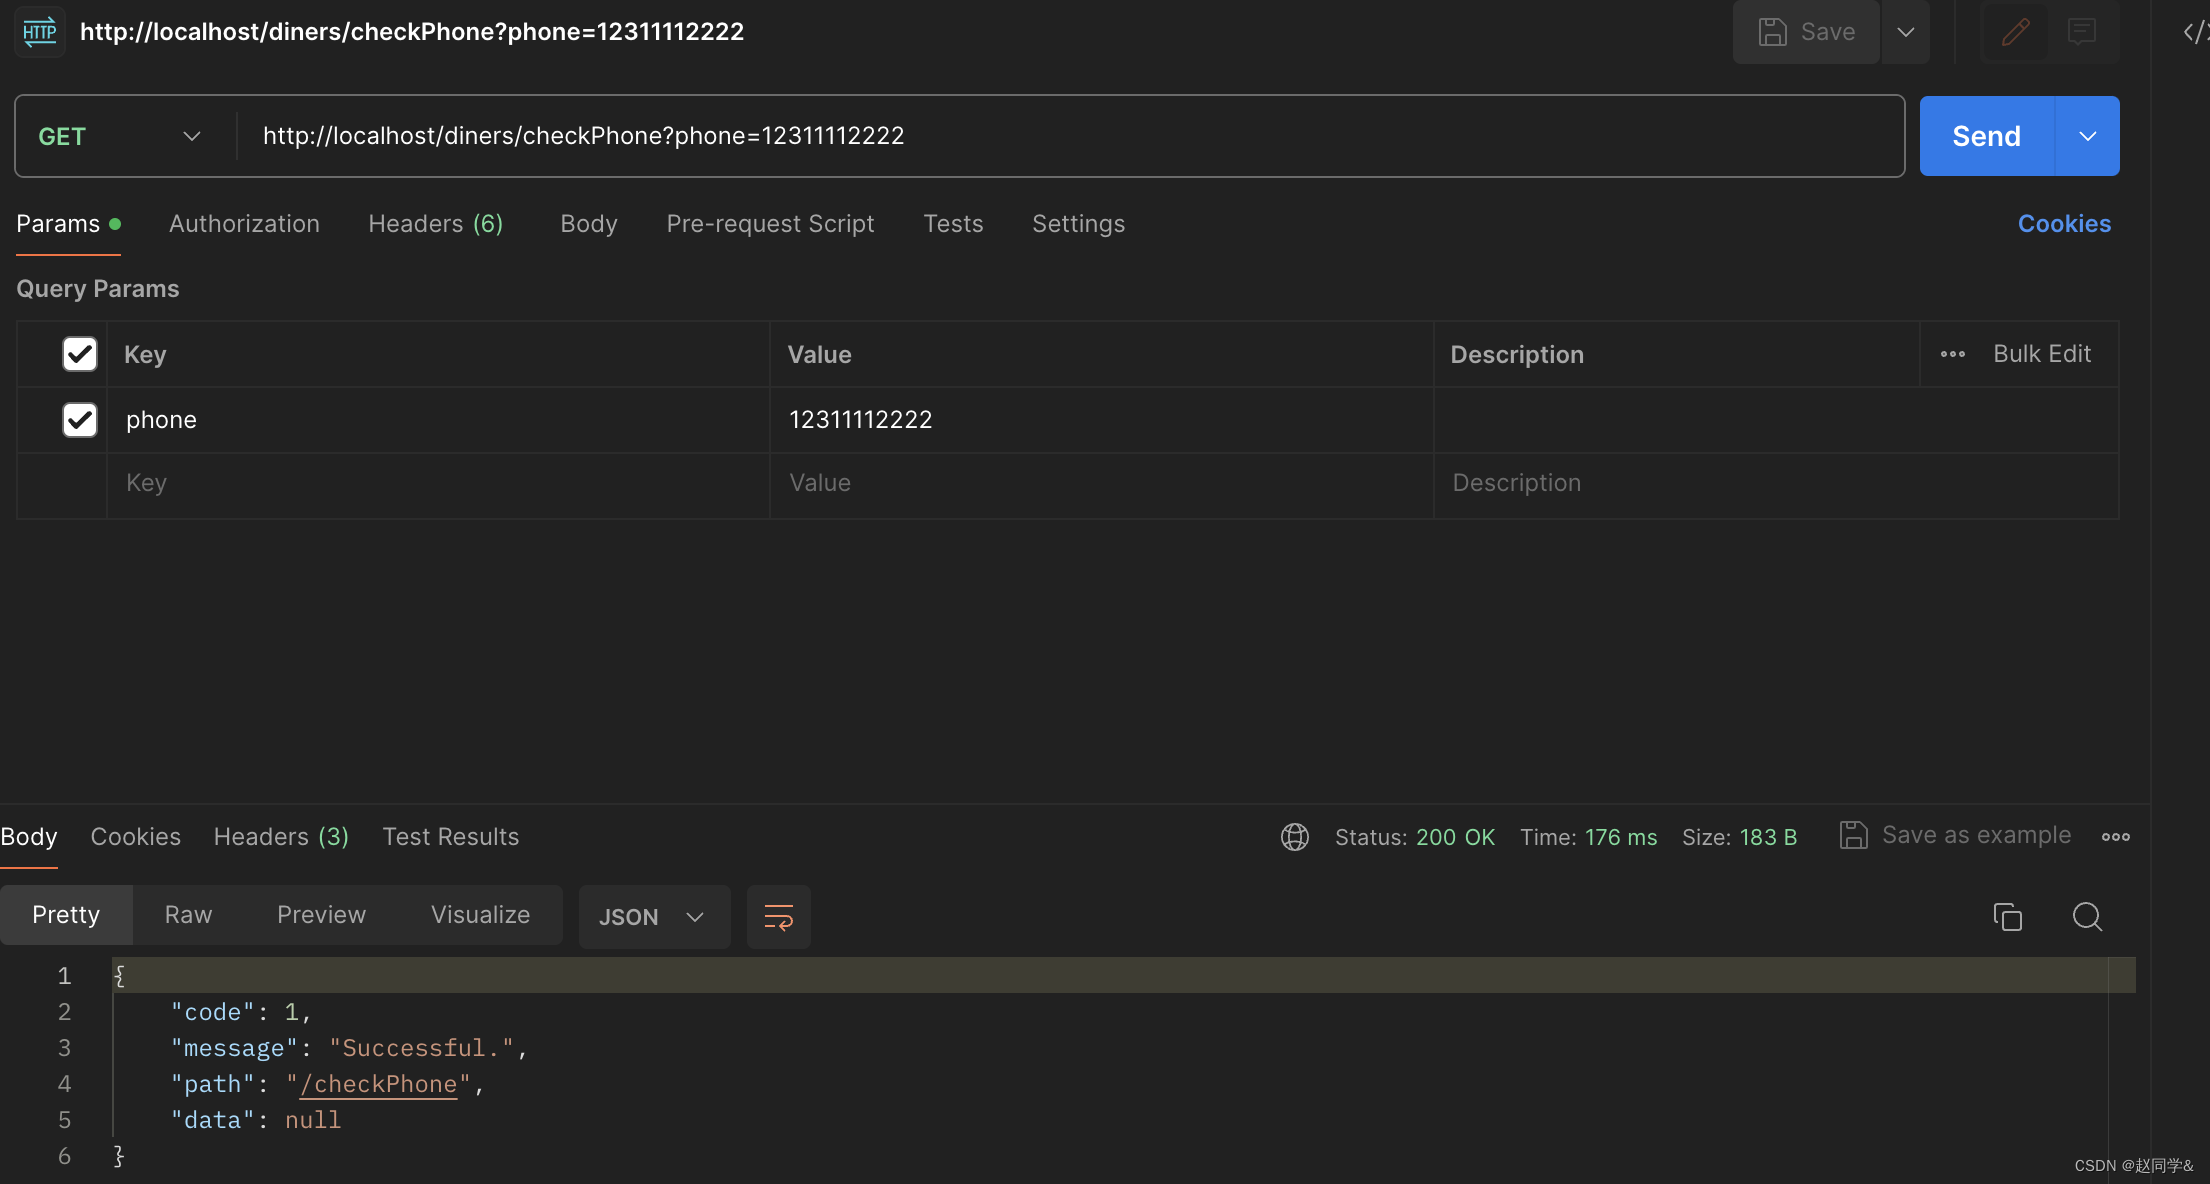The height and width of the screenshot is (1184, 2210).
Task: Click the request URL input field
Action: 1070,136
